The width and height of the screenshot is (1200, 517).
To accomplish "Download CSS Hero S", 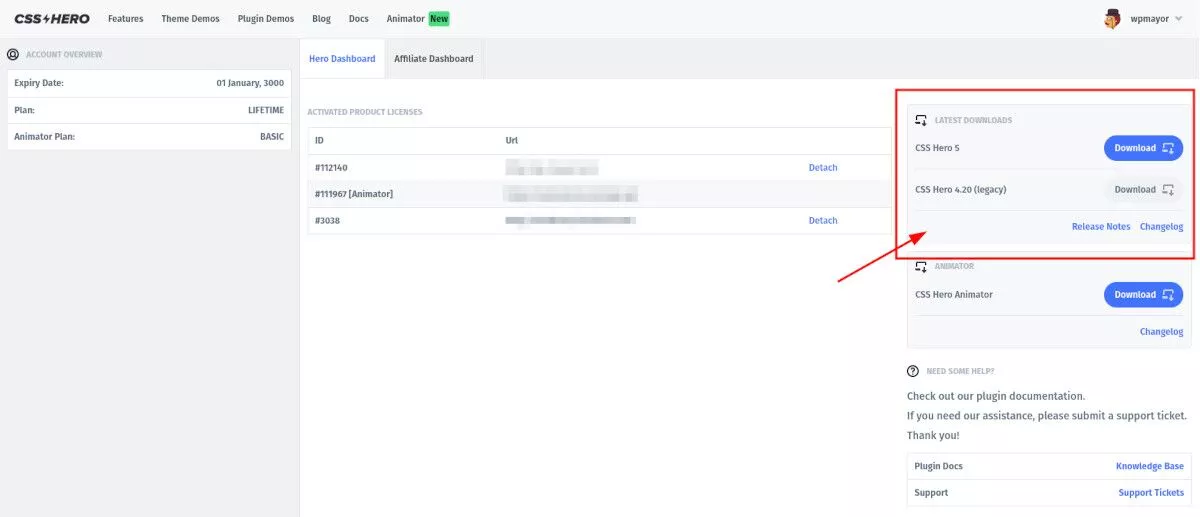I will tap(1143, 148).
